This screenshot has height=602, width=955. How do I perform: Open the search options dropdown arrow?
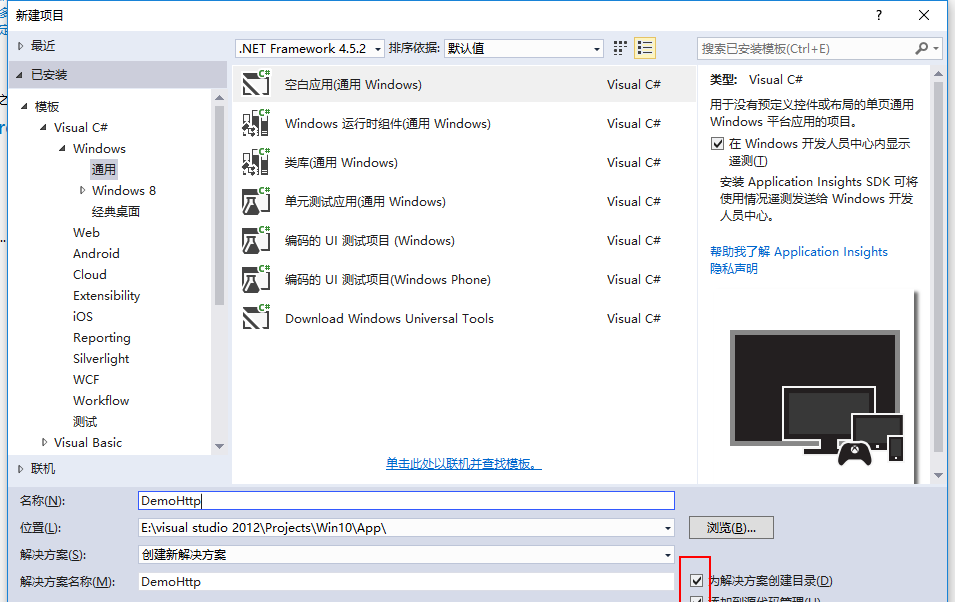point(936,48)
